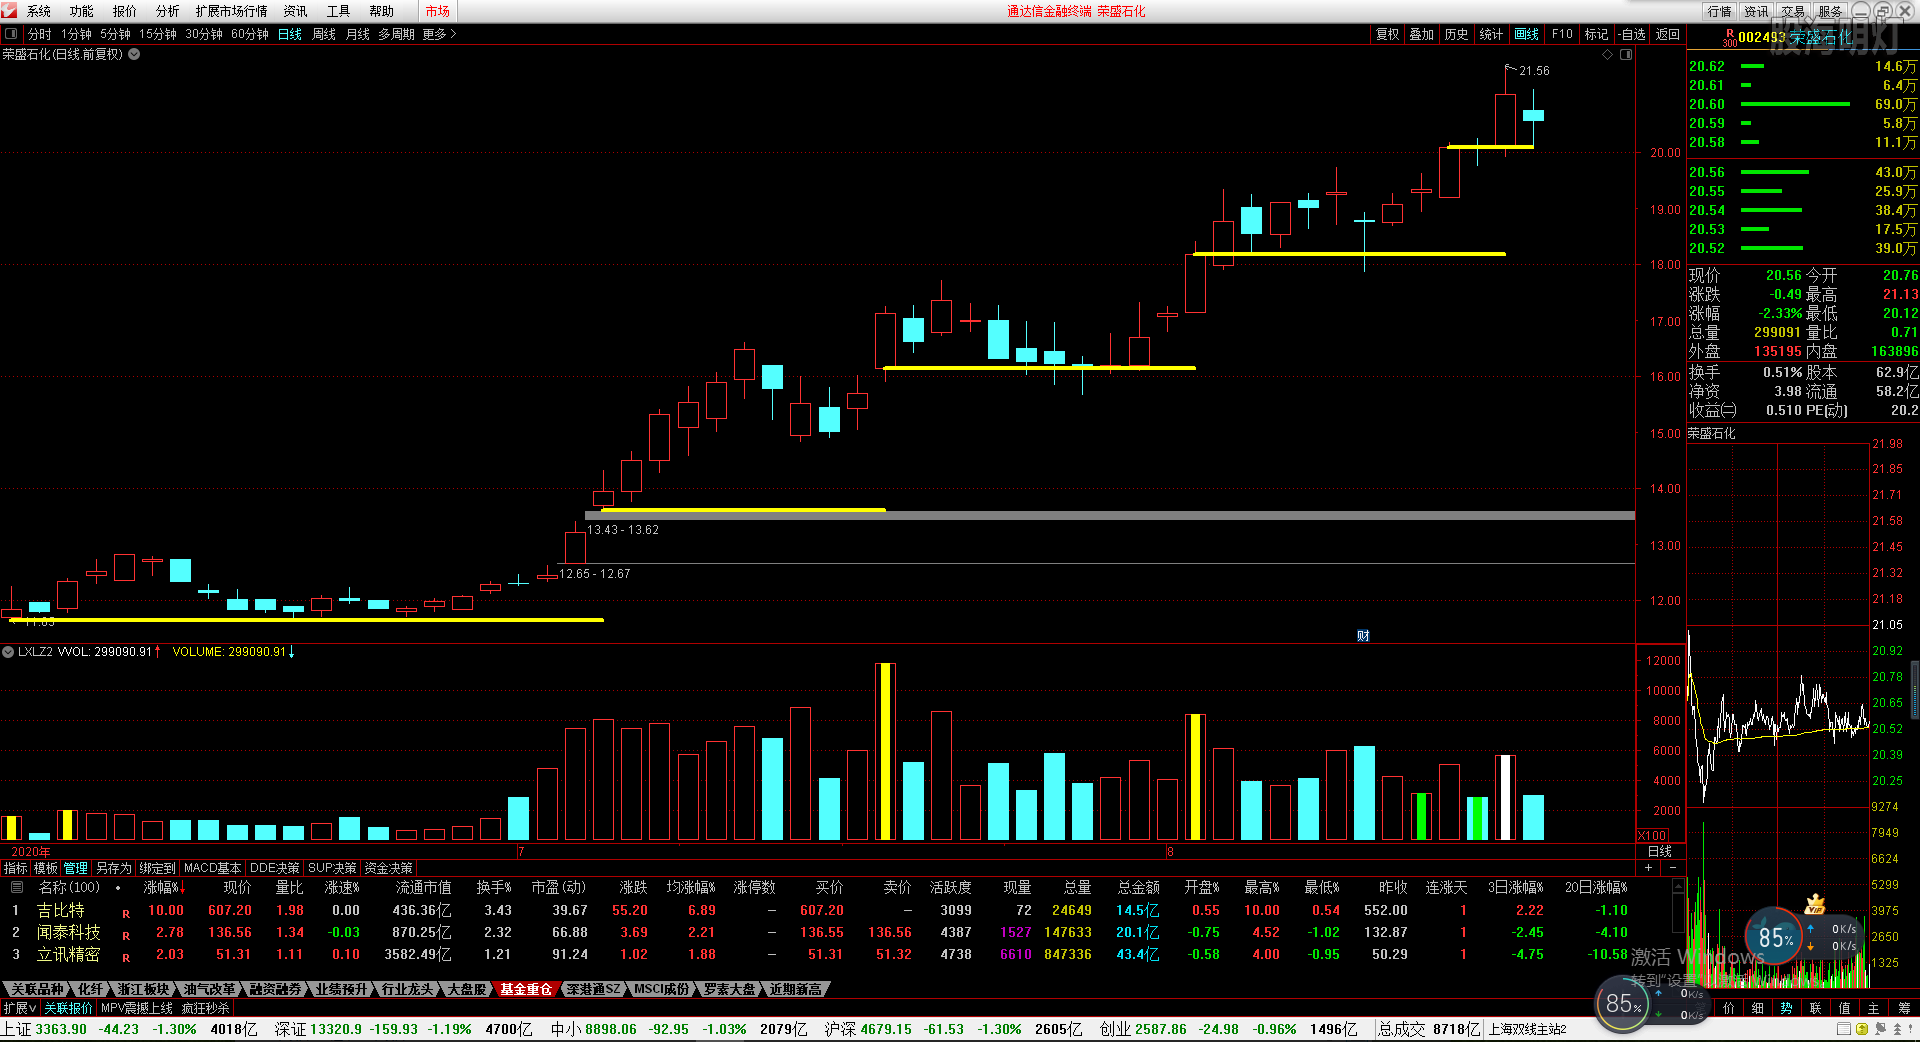Click the 叠加 toolbar button
This screenshot has width=1920, height=1042.
click(1422, 34)
